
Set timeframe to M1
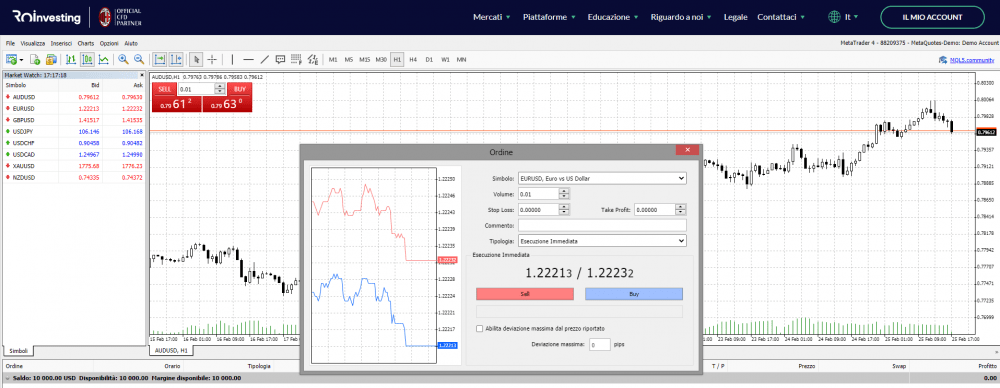tap(333, 59)
